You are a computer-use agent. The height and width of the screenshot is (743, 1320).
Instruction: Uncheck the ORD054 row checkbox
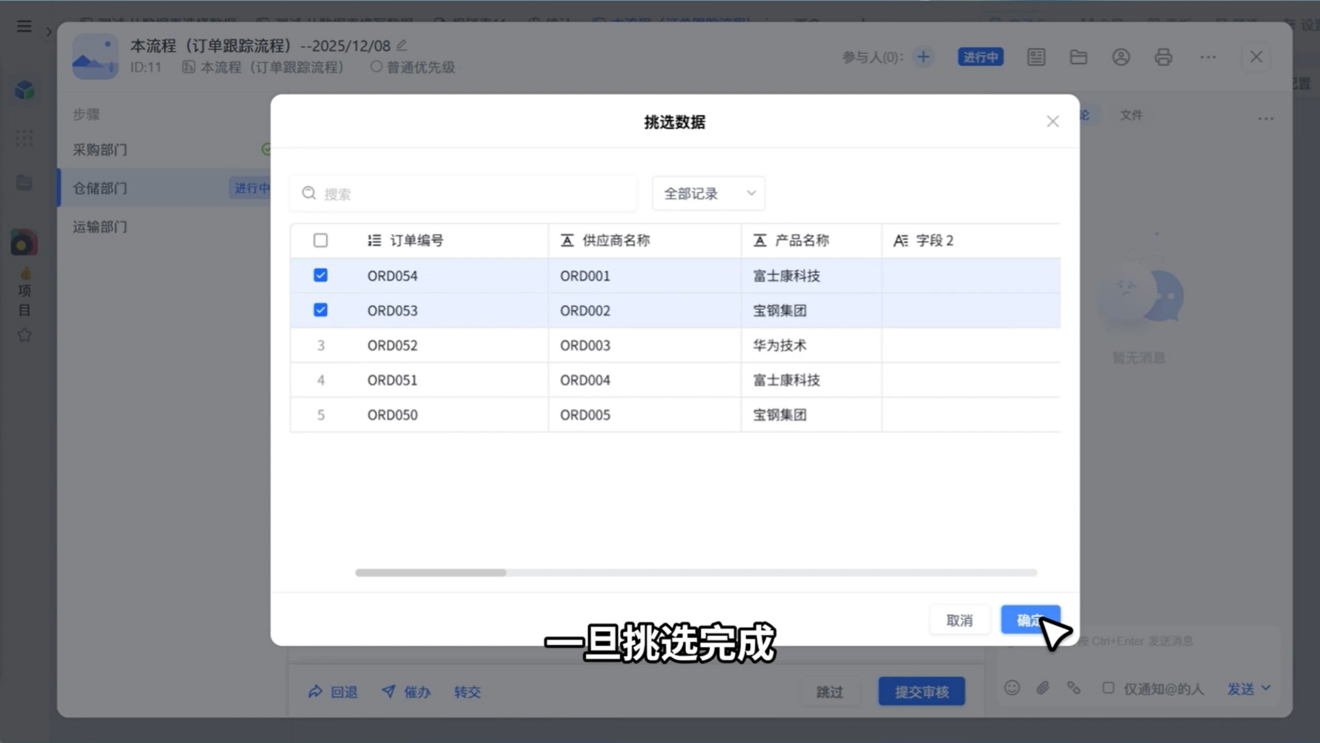click(x=320, y=275)
